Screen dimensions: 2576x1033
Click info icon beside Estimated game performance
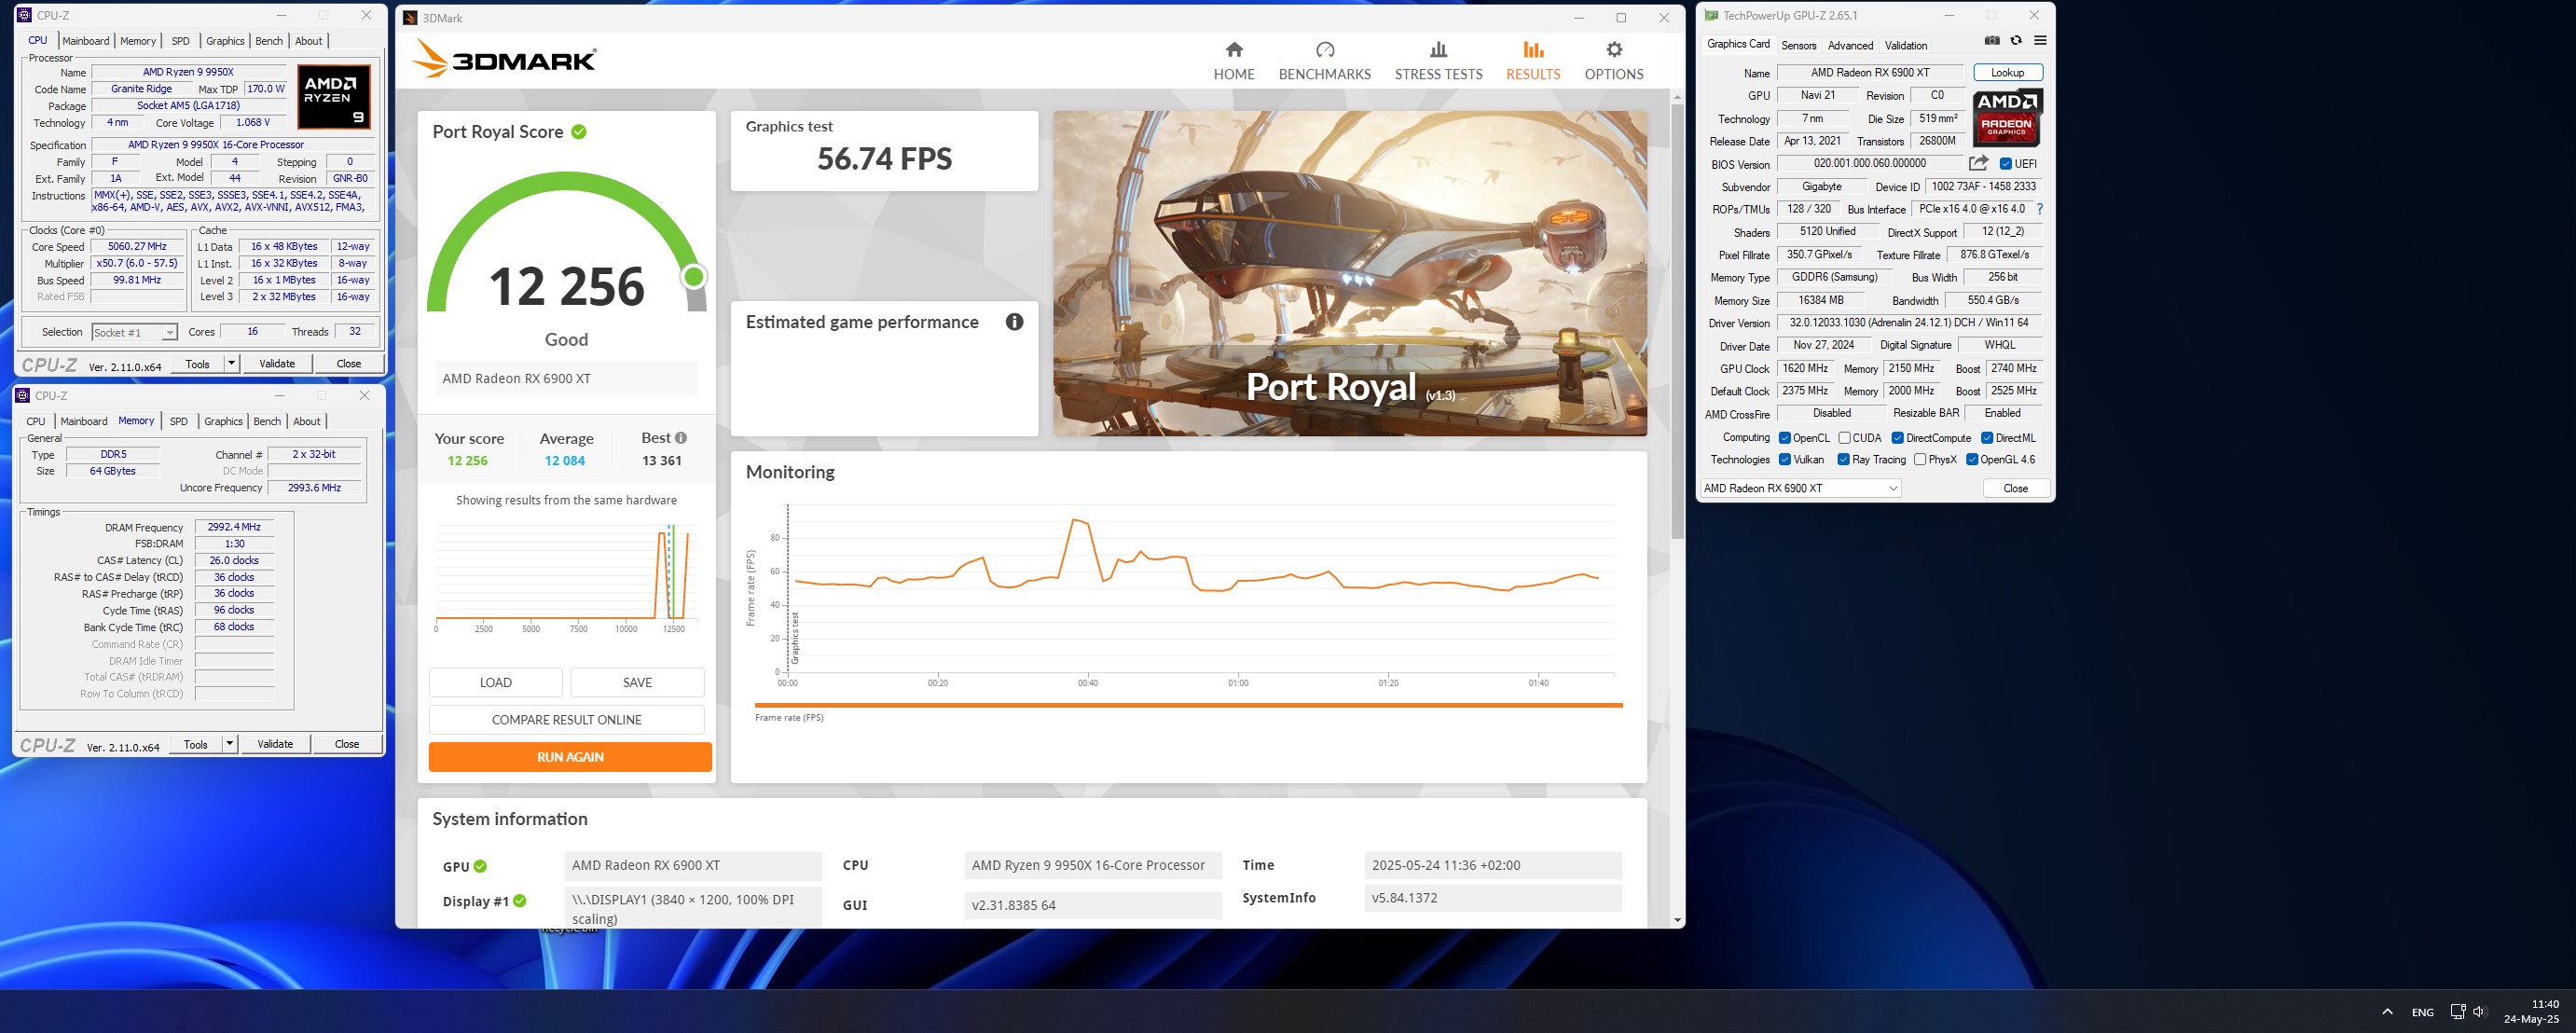[x=1014, y=322]
